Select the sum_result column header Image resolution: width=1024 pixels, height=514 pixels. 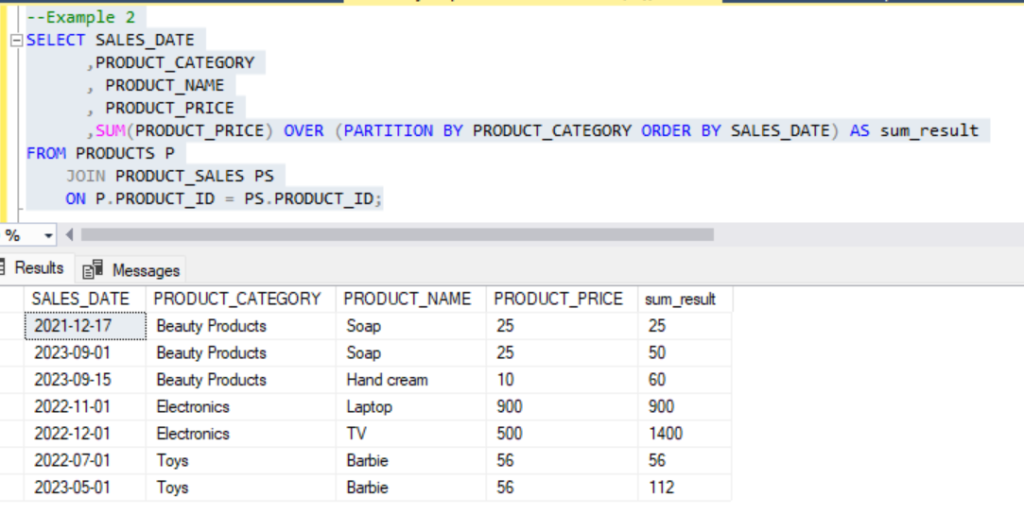(x=680, y=299)
